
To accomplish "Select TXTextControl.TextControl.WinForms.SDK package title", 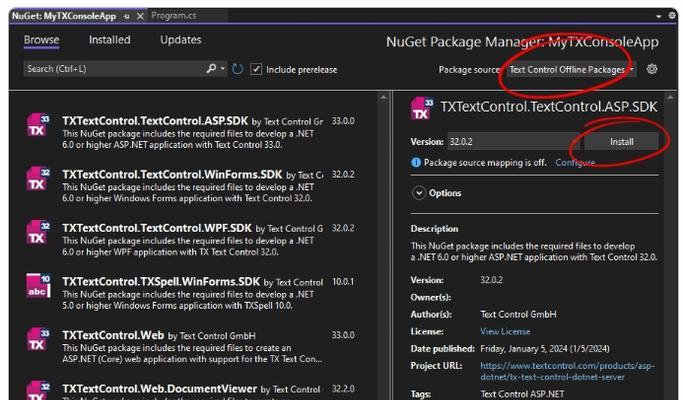I will click(x=172, y=174).
